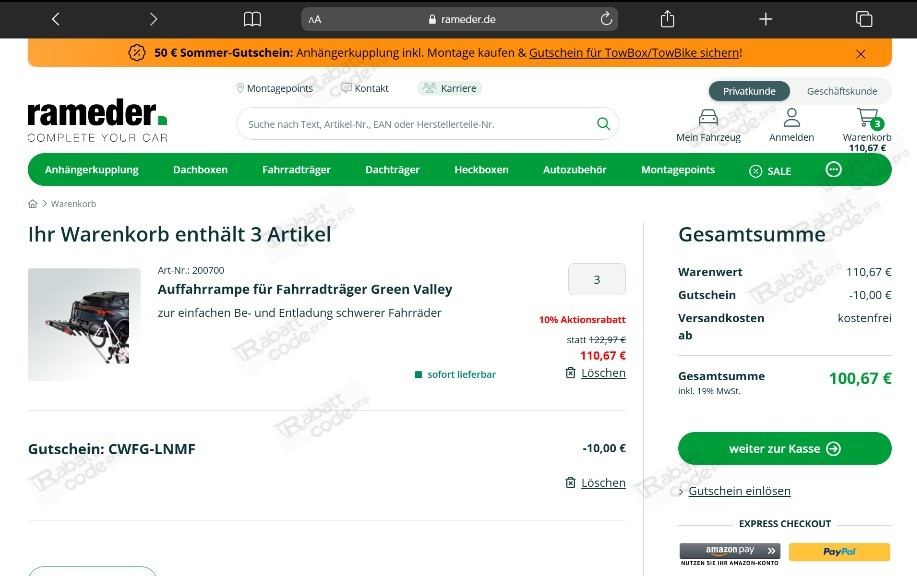The height and width of the screenshot is (576, 917).
Task: Open Safari bookmarks book icon
Action: point(252,19)
